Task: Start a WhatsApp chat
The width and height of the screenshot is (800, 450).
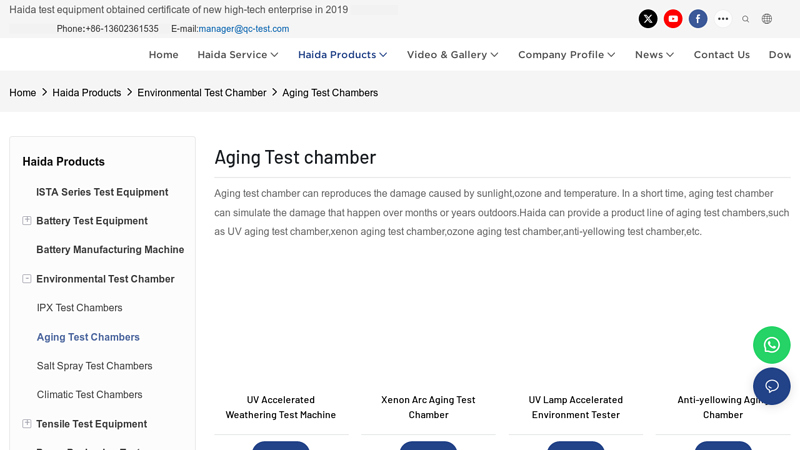Action: (x=771, y=345)
